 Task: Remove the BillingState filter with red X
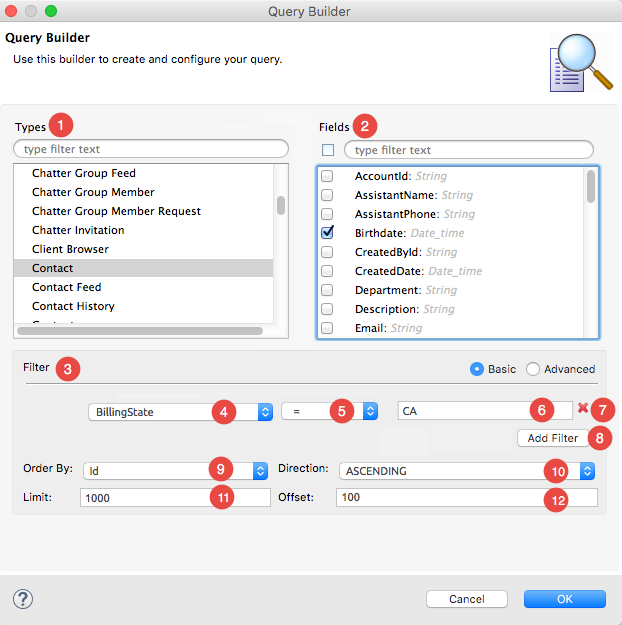tap(583, 408)
